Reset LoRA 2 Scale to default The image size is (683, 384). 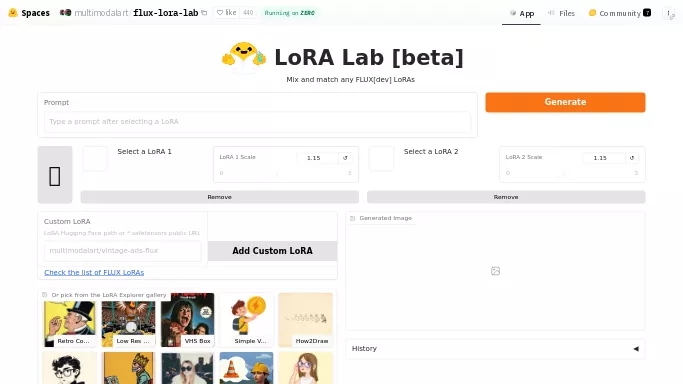coord(632,158)
